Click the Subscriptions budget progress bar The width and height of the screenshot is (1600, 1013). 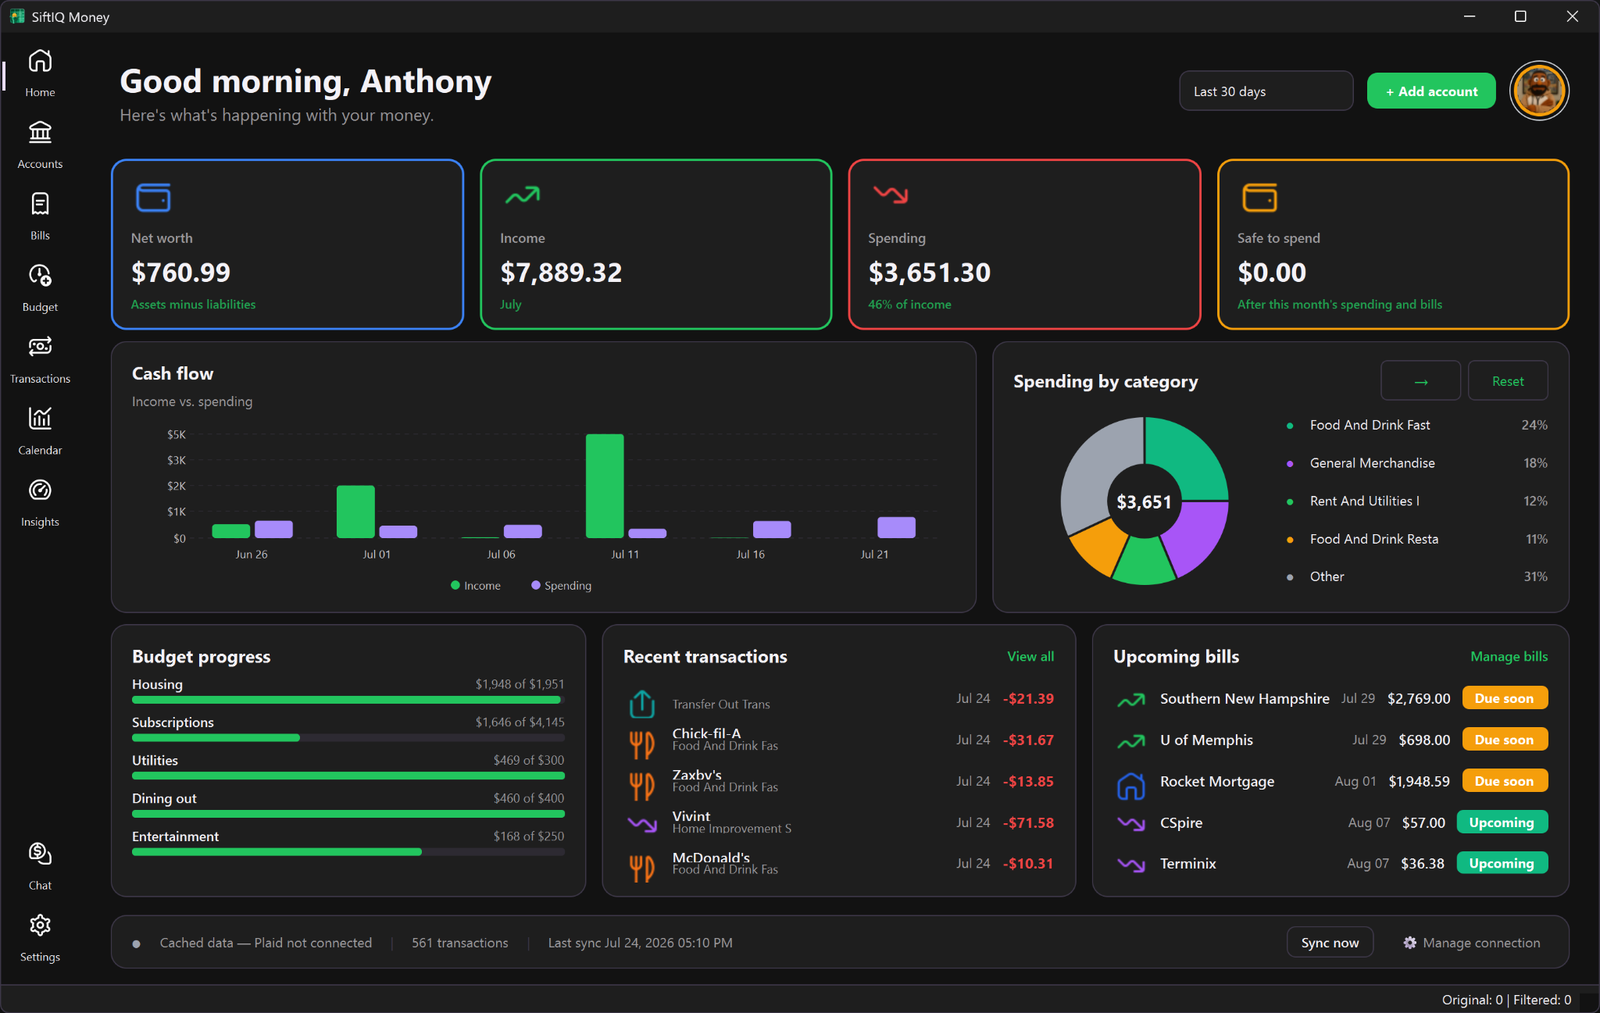348,738
